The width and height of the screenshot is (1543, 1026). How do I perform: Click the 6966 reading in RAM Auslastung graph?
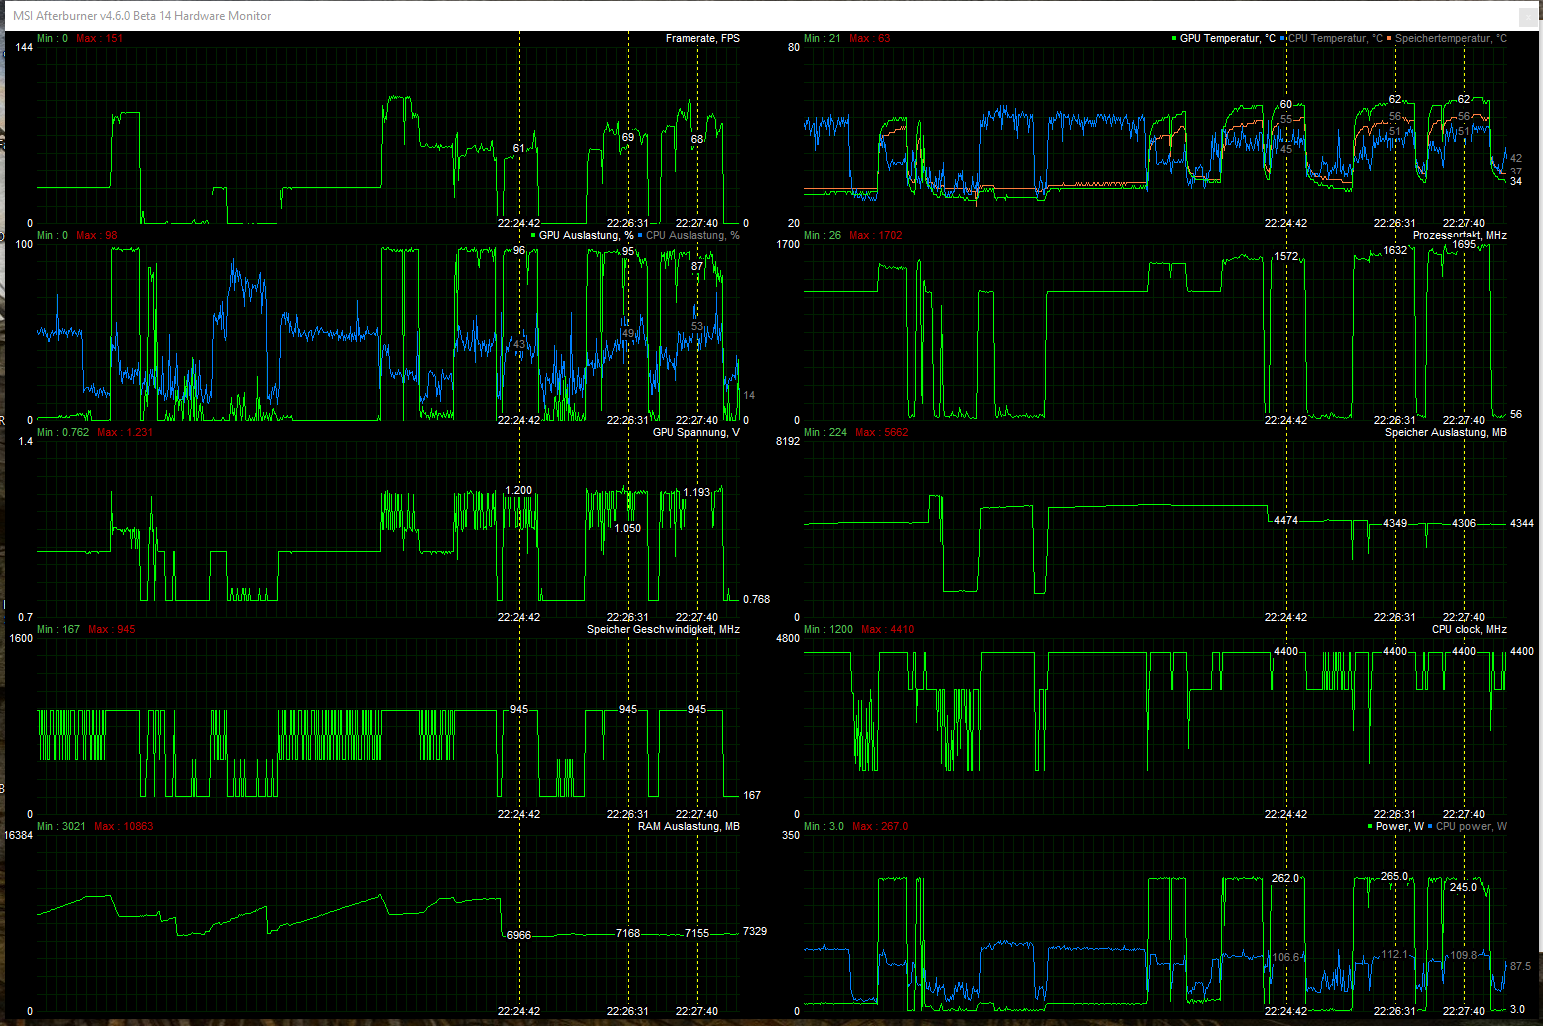(519, 936)
